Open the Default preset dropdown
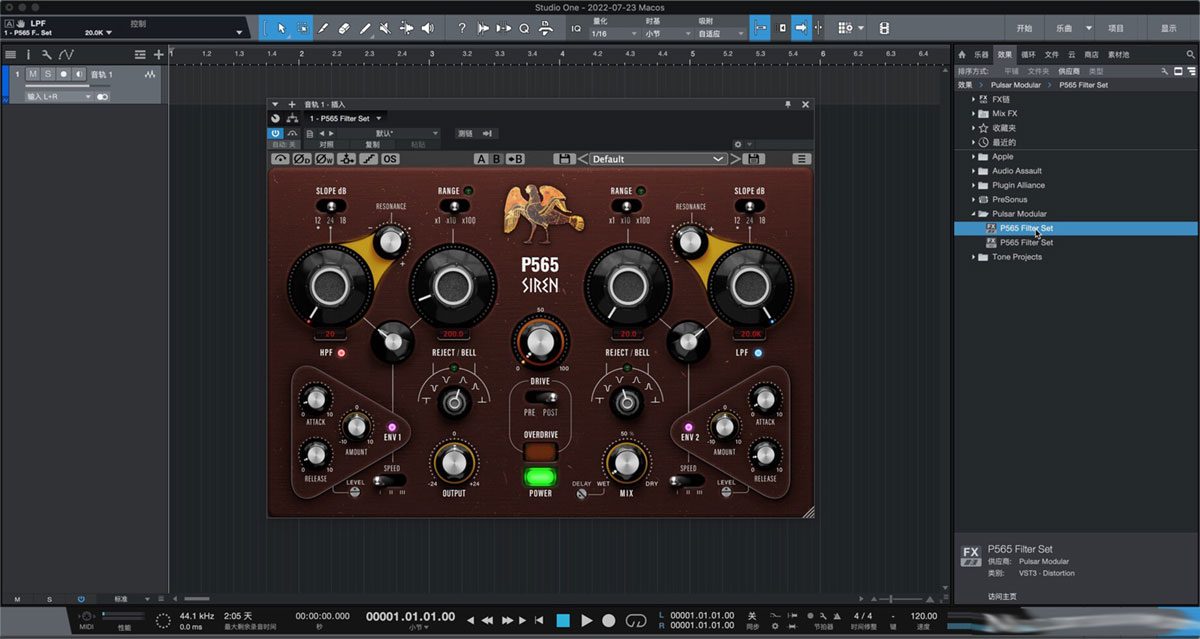The height and width of the screenshot is (639, 1200). [657, 159]
